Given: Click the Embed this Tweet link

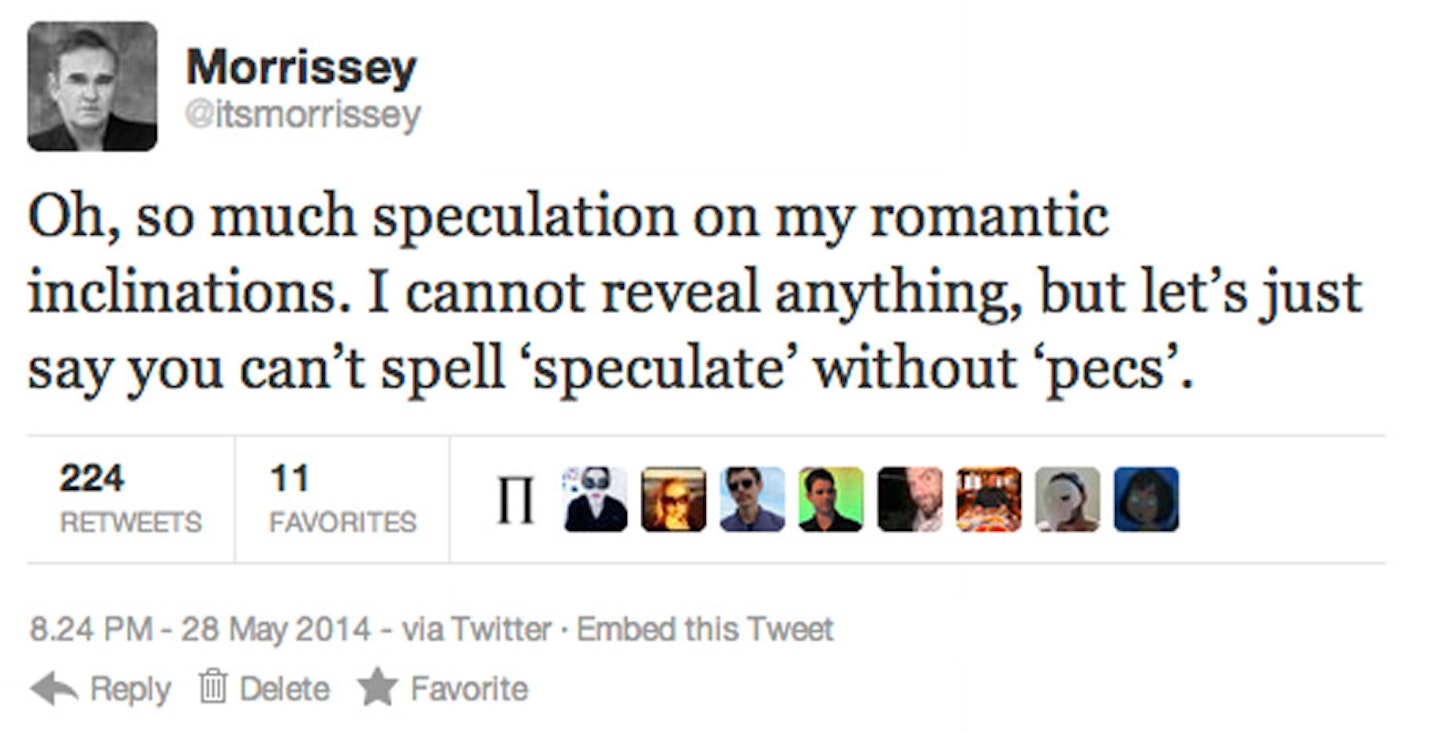Looking at the screenshot, I should [x=706, y=630].
